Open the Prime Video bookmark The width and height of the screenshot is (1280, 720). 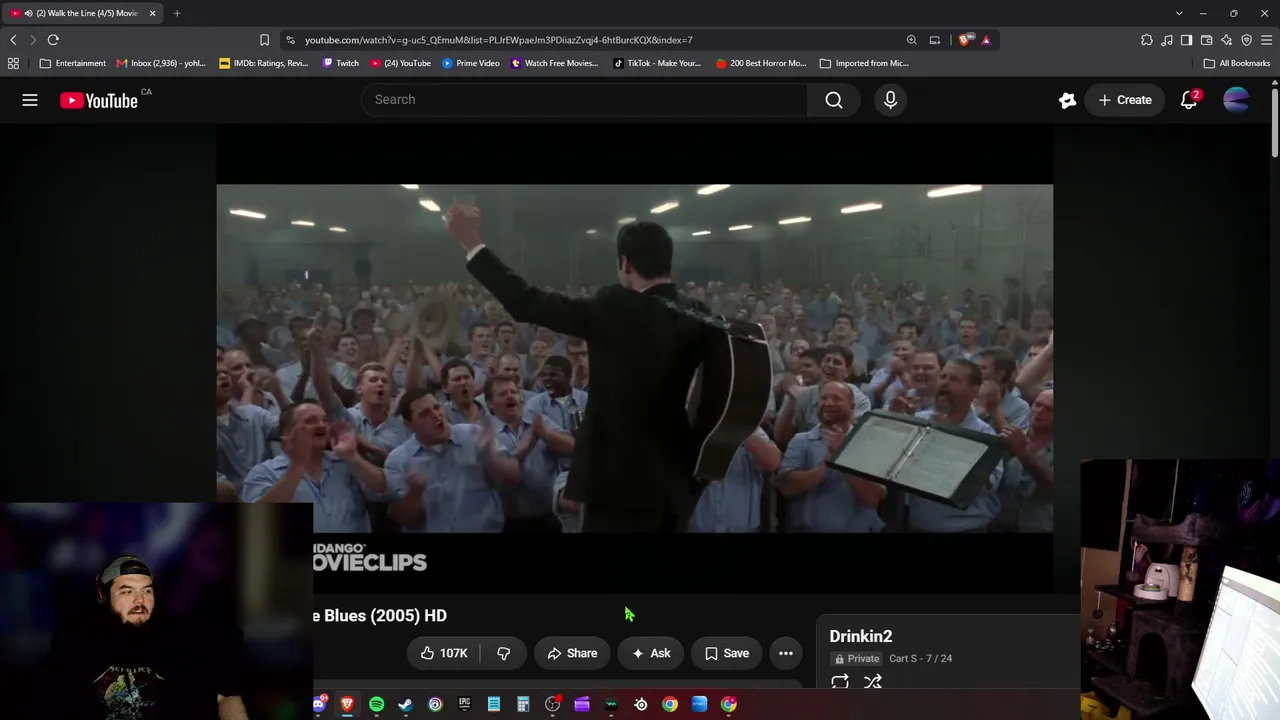click(471, 63)
